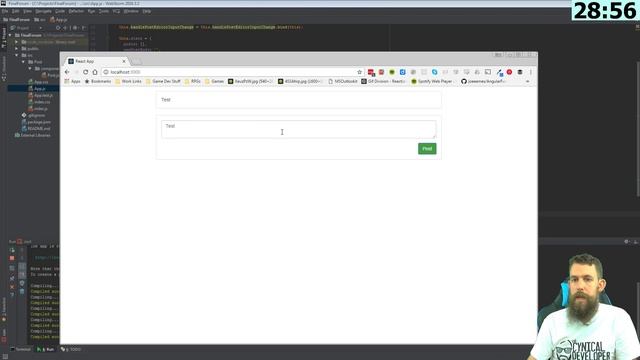This screenshot has height=360, width=640.
Task: Click the project panel settings gear icon
Action: coord(75,28)
